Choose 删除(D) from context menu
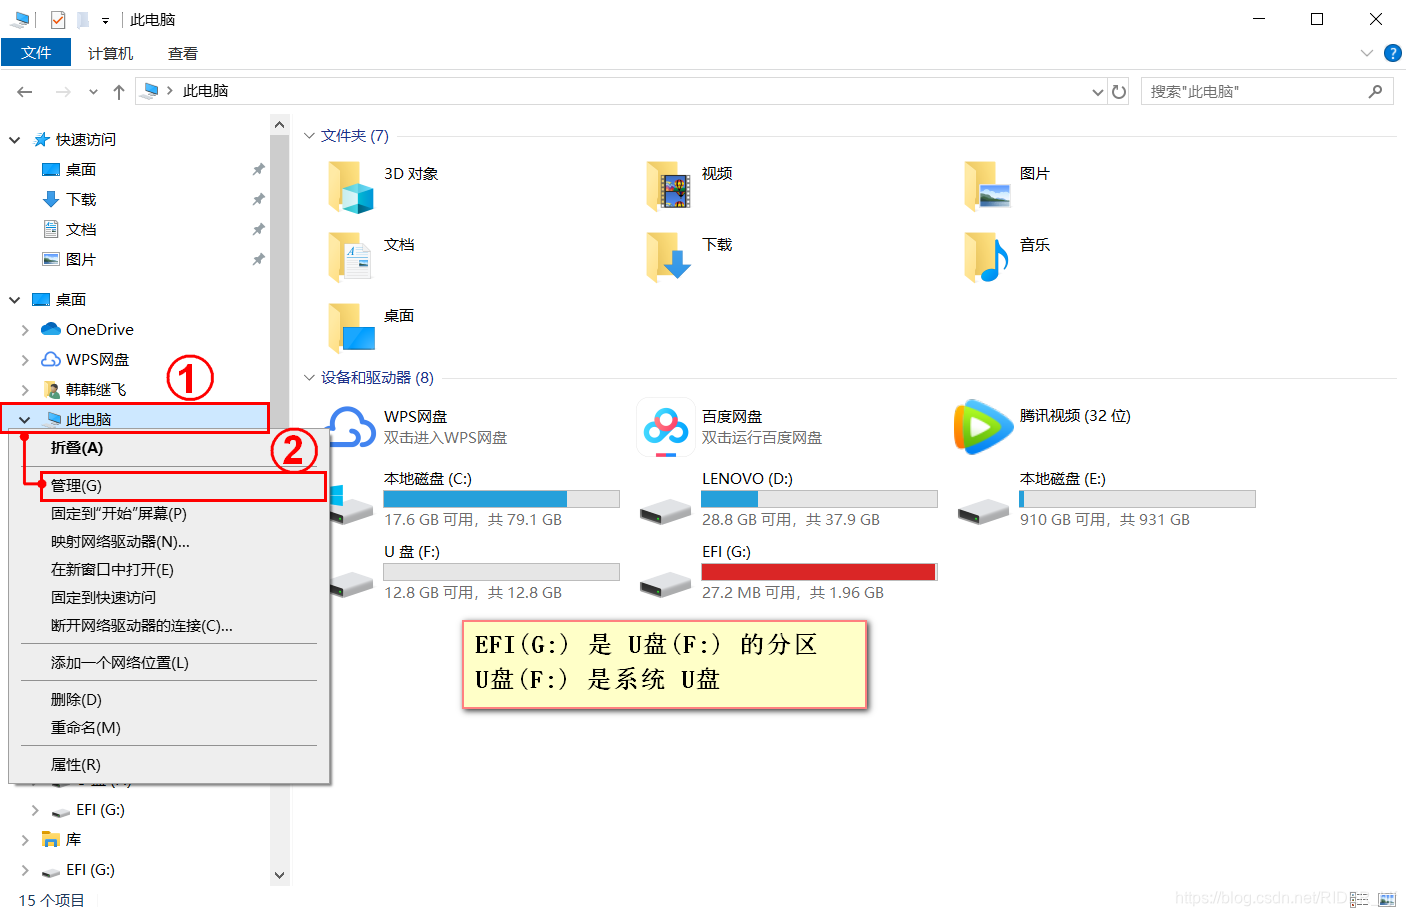 pos(170,700)
